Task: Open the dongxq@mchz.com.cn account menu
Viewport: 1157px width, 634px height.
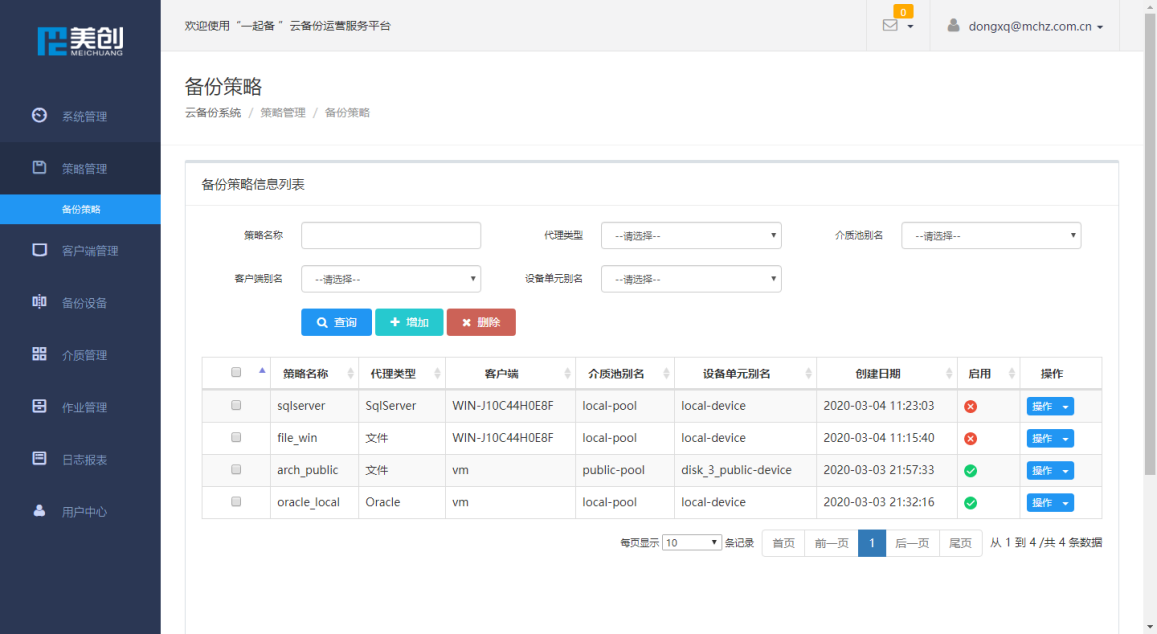Action: pos(1036,27)
